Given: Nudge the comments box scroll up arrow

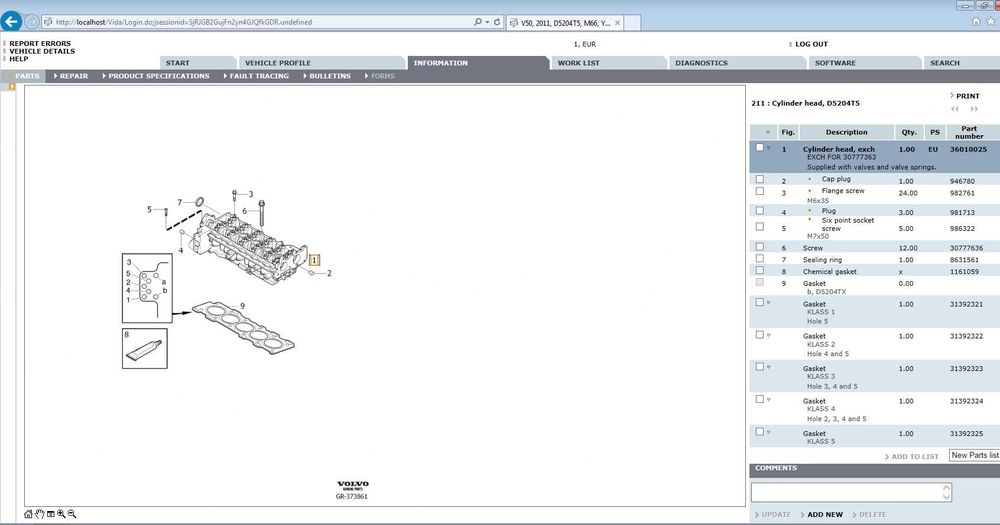Looking at the screenshot, I should (946, 488).
